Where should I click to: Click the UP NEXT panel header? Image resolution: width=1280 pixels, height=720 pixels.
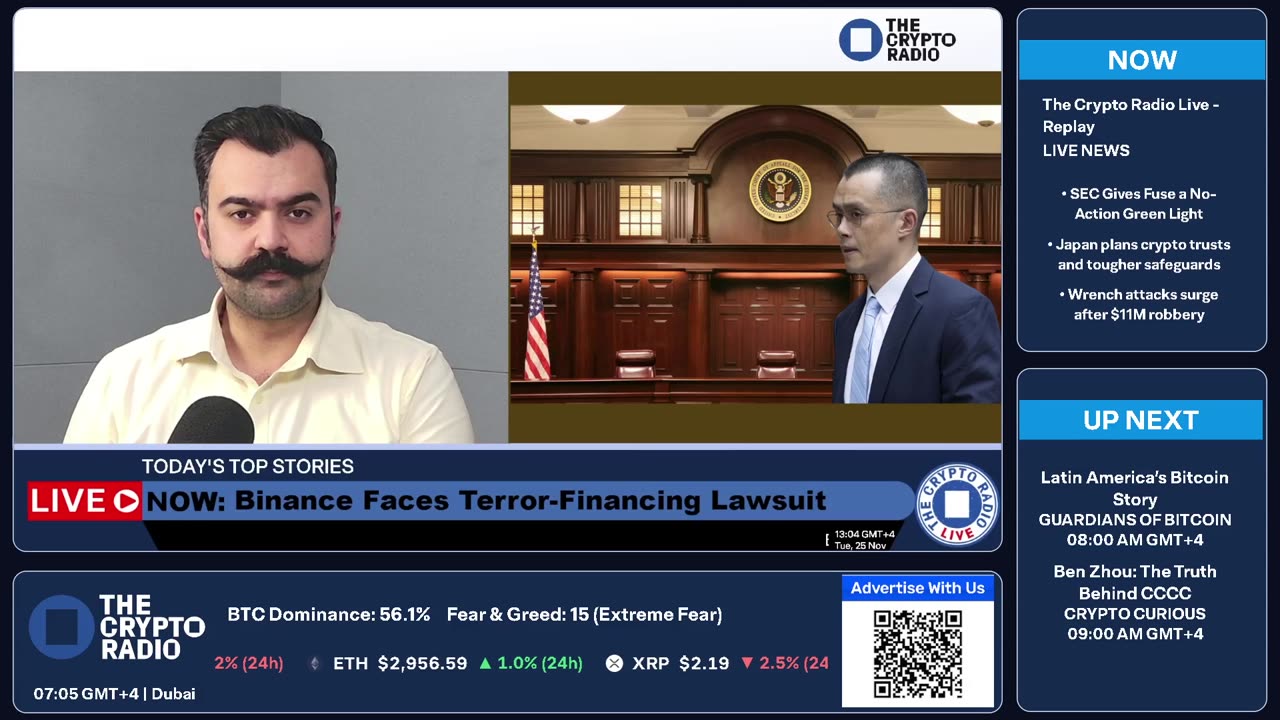pos(1141,420)
